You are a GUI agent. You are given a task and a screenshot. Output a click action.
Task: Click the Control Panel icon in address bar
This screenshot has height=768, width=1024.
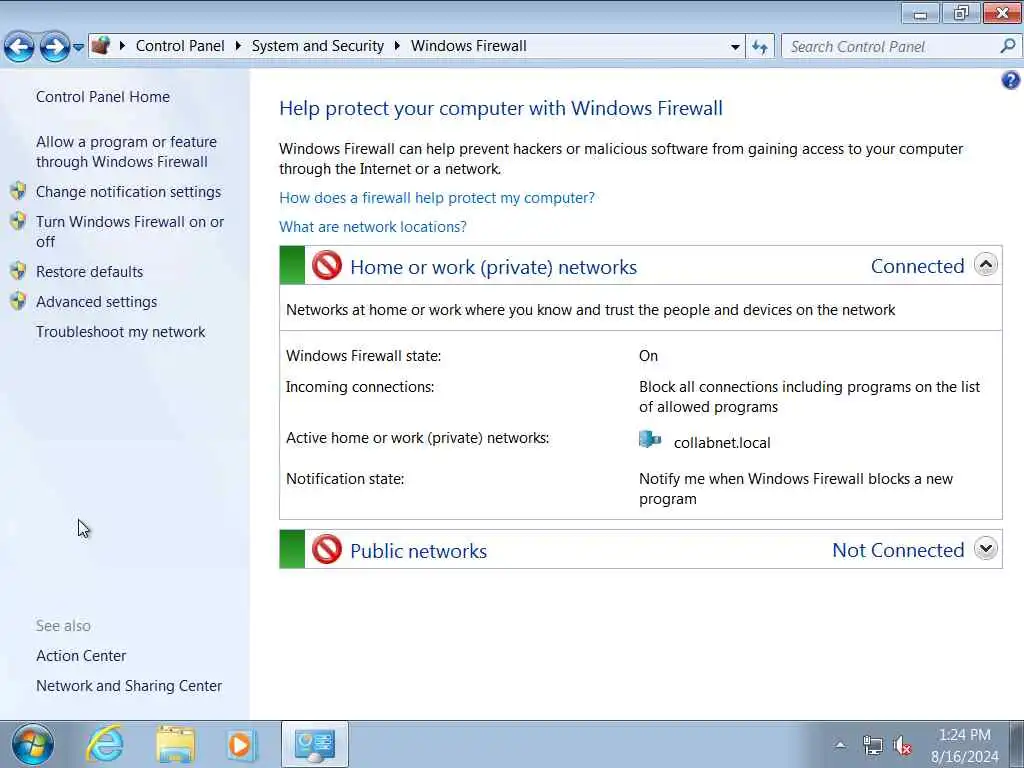(101, 46)
